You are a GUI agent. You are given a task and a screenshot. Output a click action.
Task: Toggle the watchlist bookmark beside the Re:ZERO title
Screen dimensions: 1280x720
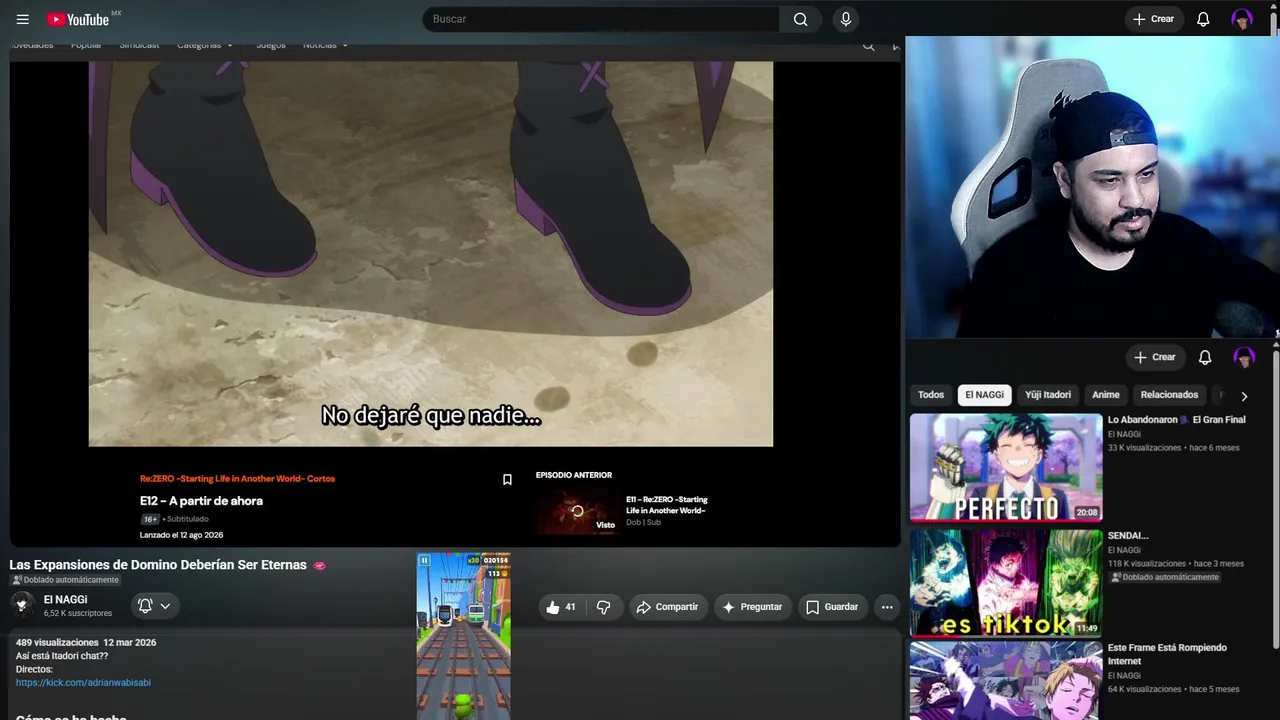(507, 480)
